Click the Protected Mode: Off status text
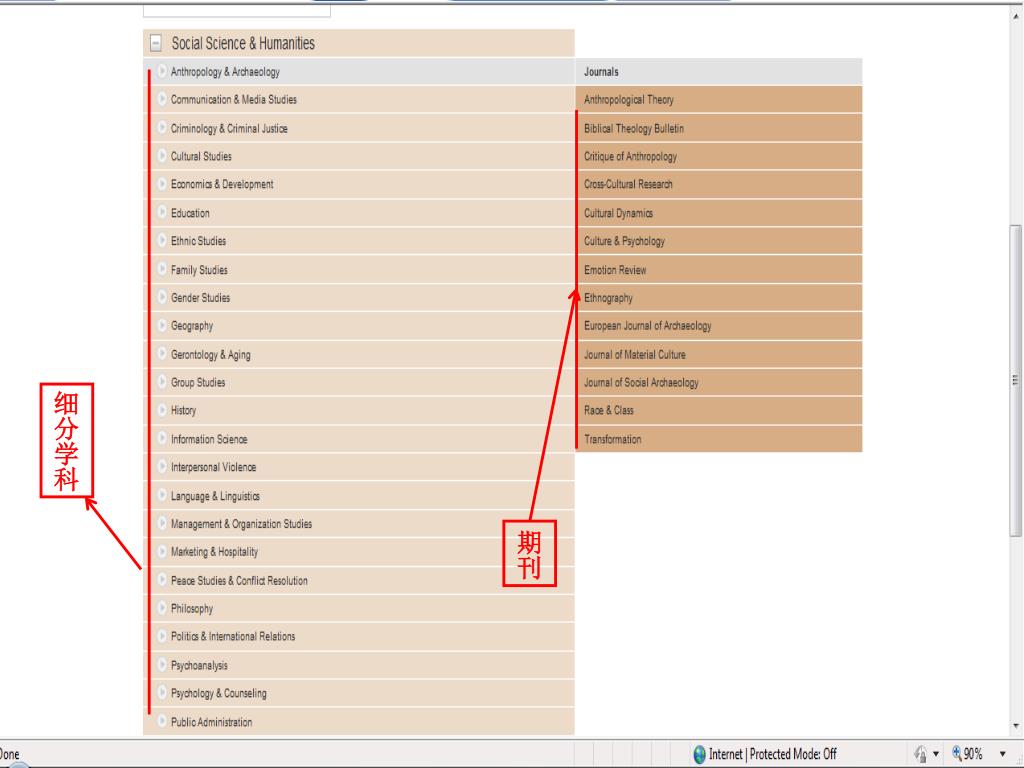1024x768 pixels. point(793,754)
